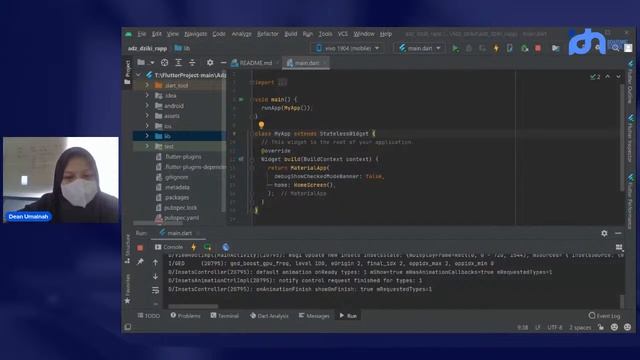The width and height of the screenshot is (640, 360).
Task: Open the TODO tool window button
Action: coord(149,316)
